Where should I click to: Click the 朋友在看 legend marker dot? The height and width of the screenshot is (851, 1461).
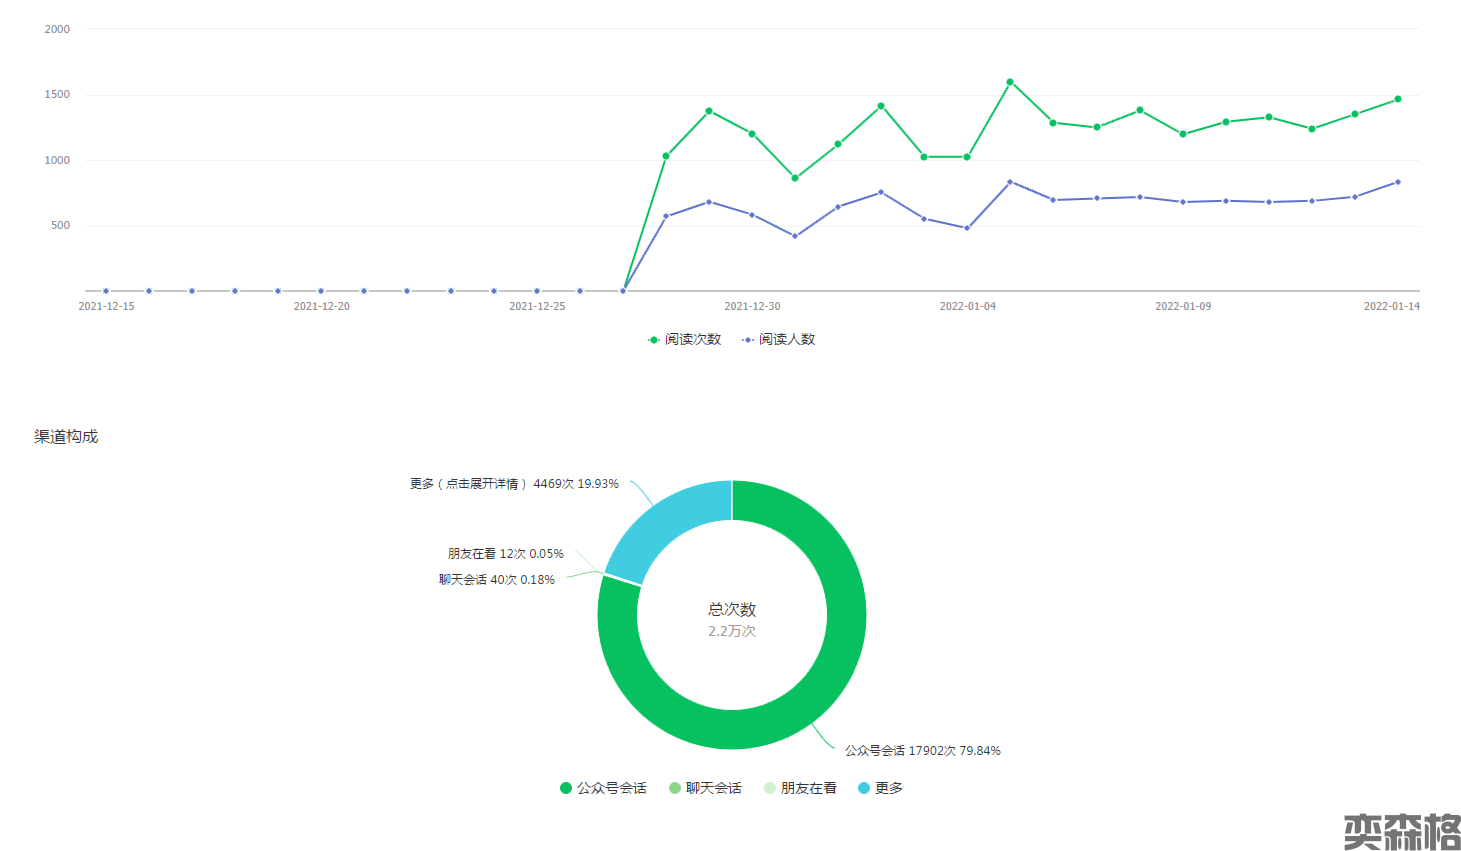[770, 788]
